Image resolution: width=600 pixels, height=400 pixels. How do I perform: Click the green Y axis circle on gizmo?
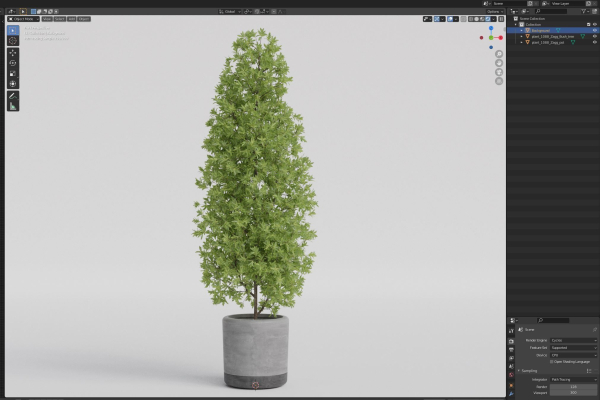point(491,38)
